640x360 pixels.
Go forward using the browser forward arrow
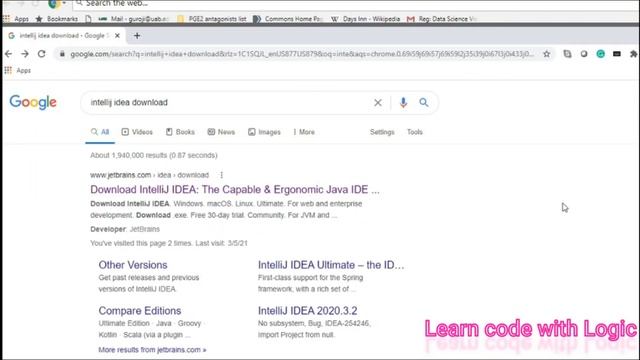25,54
